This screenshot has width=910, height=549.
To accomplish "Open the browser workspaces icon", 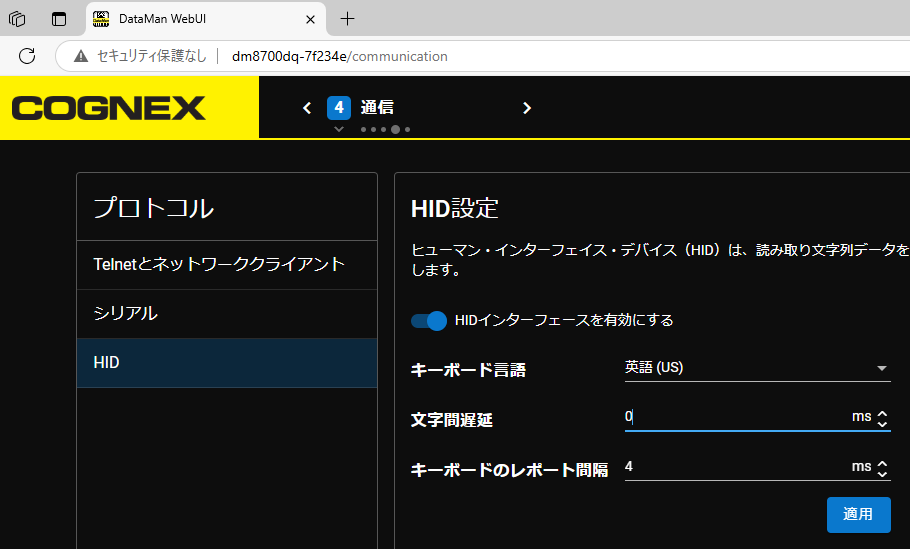I will coord(17,19).
